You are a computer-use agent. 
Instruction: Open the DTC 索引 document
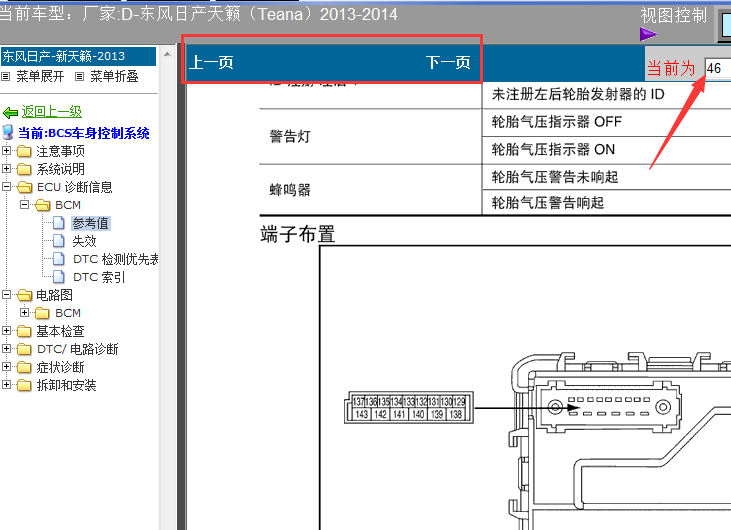pos(99,277)
